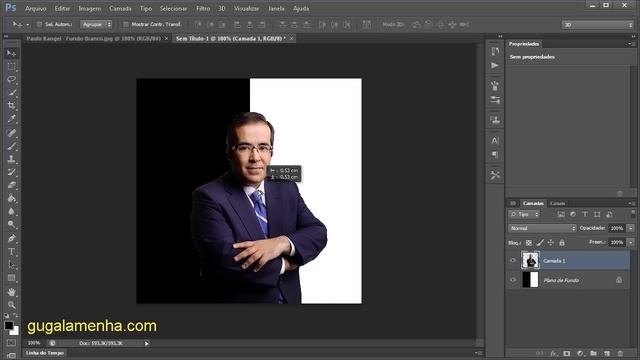Screen dimensions: 640x360
Task: Select the History Brush tool
Action: point(11,172)
